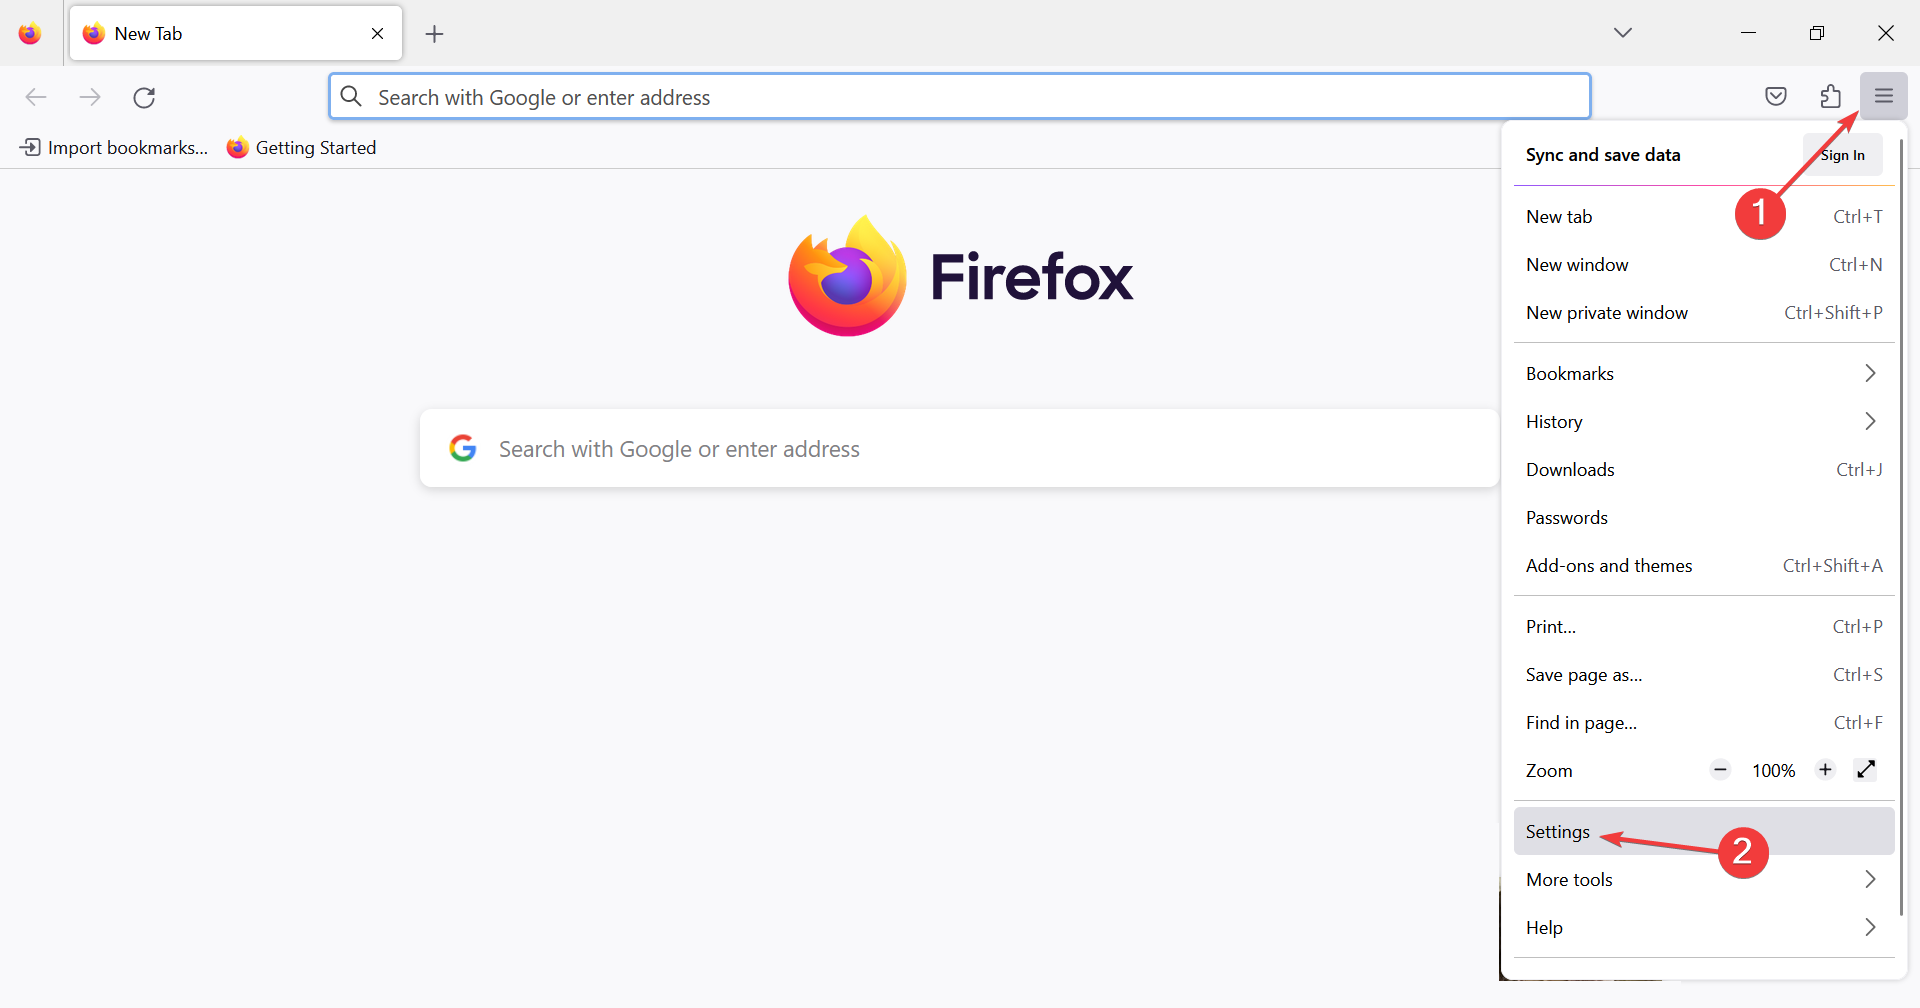Click the Save to Pocket icon
Screen dimensions: 1920x1008
(x=1776, y=96)
